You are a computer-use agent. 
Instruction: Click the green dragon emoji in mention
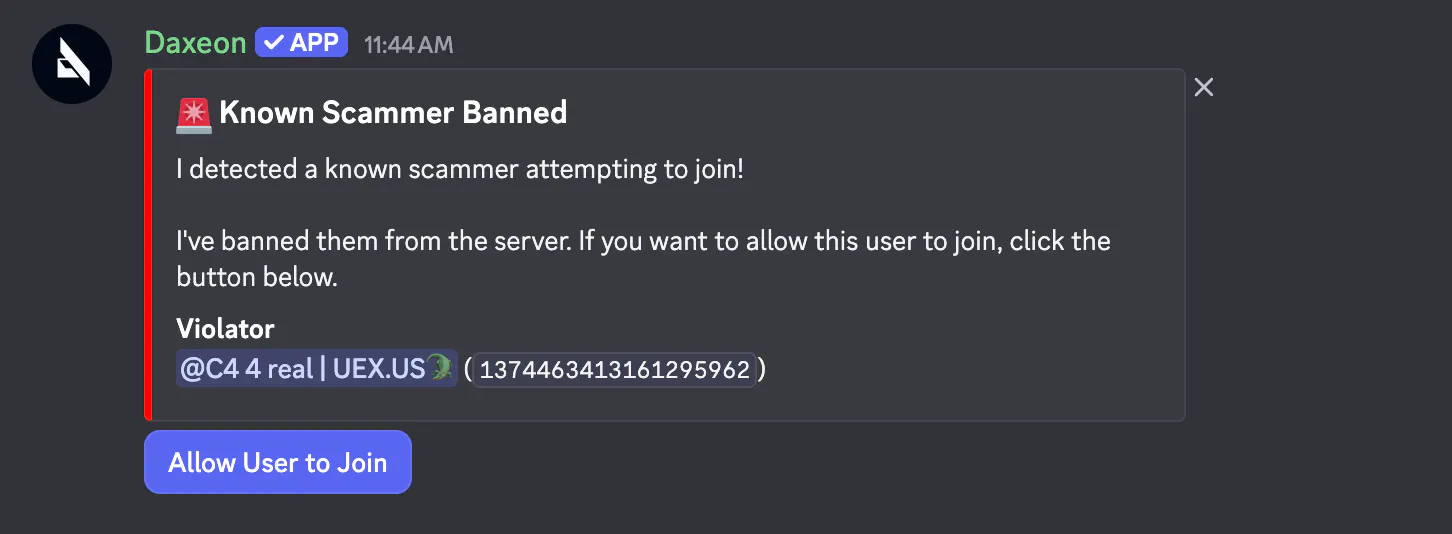(x=440, y=369)
